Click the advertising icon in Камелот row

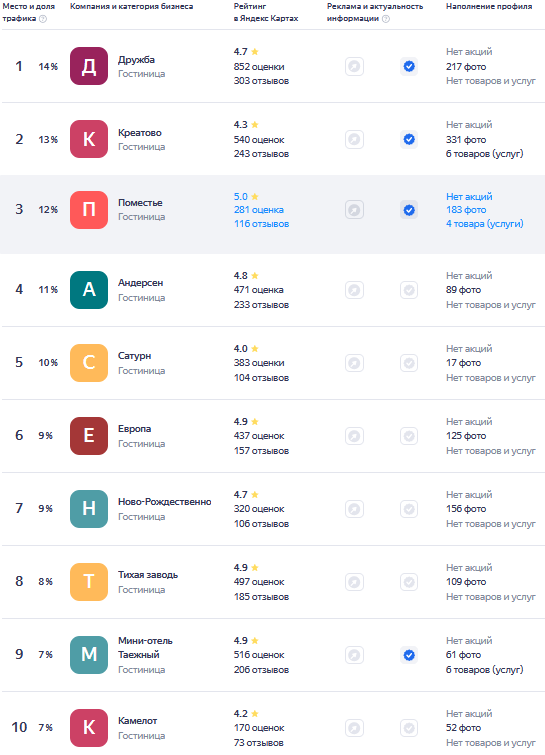(354, 728)
